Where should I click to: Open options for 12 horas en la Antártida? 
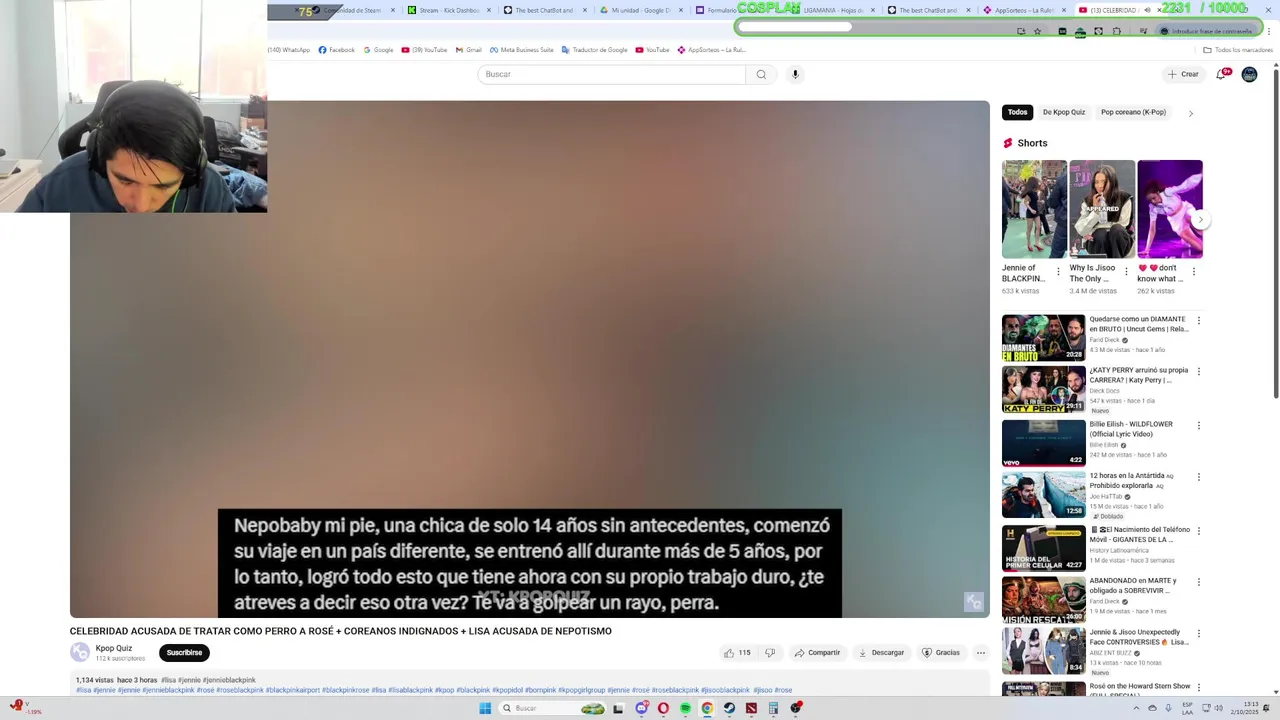pyautogui.click(x=1198, y=477)
